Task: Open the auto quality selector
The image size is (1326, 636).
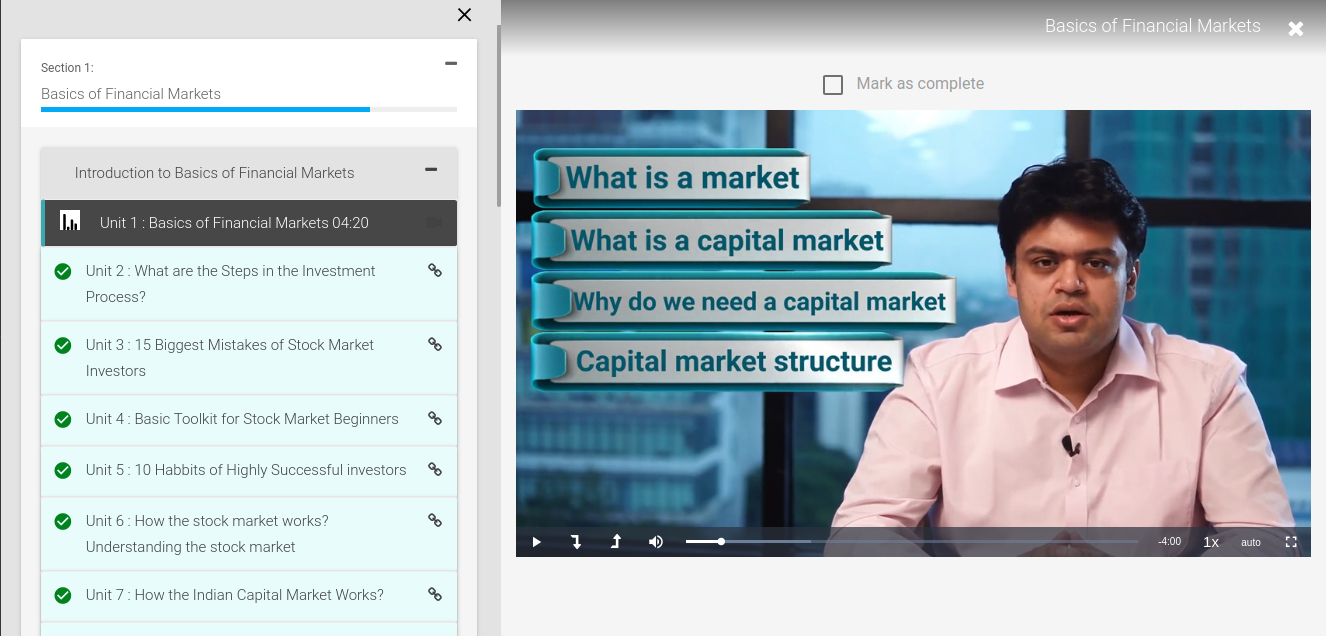Action: click(x=1251, y=542)
